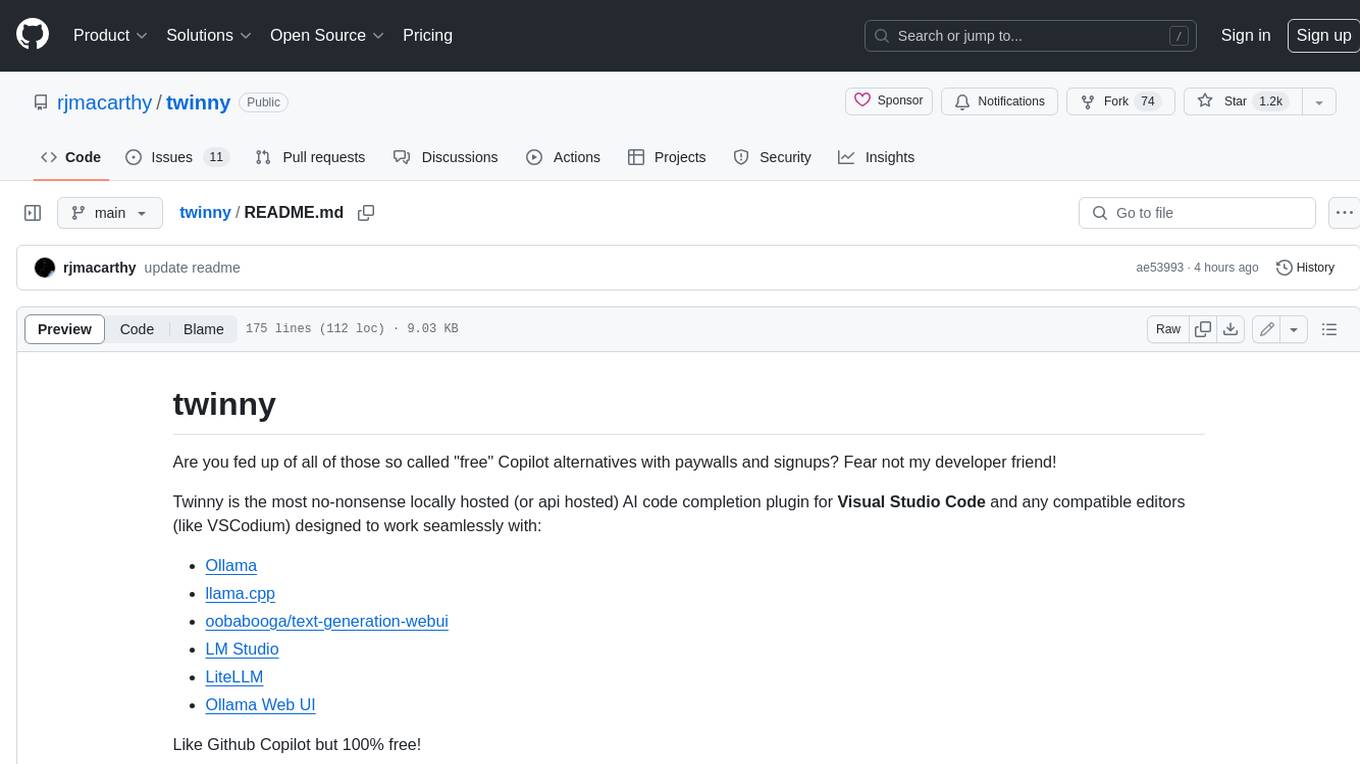This screenshot has height=764, width=1360.
Task: Switch to the Projects tab
Action: pos(667,157)
